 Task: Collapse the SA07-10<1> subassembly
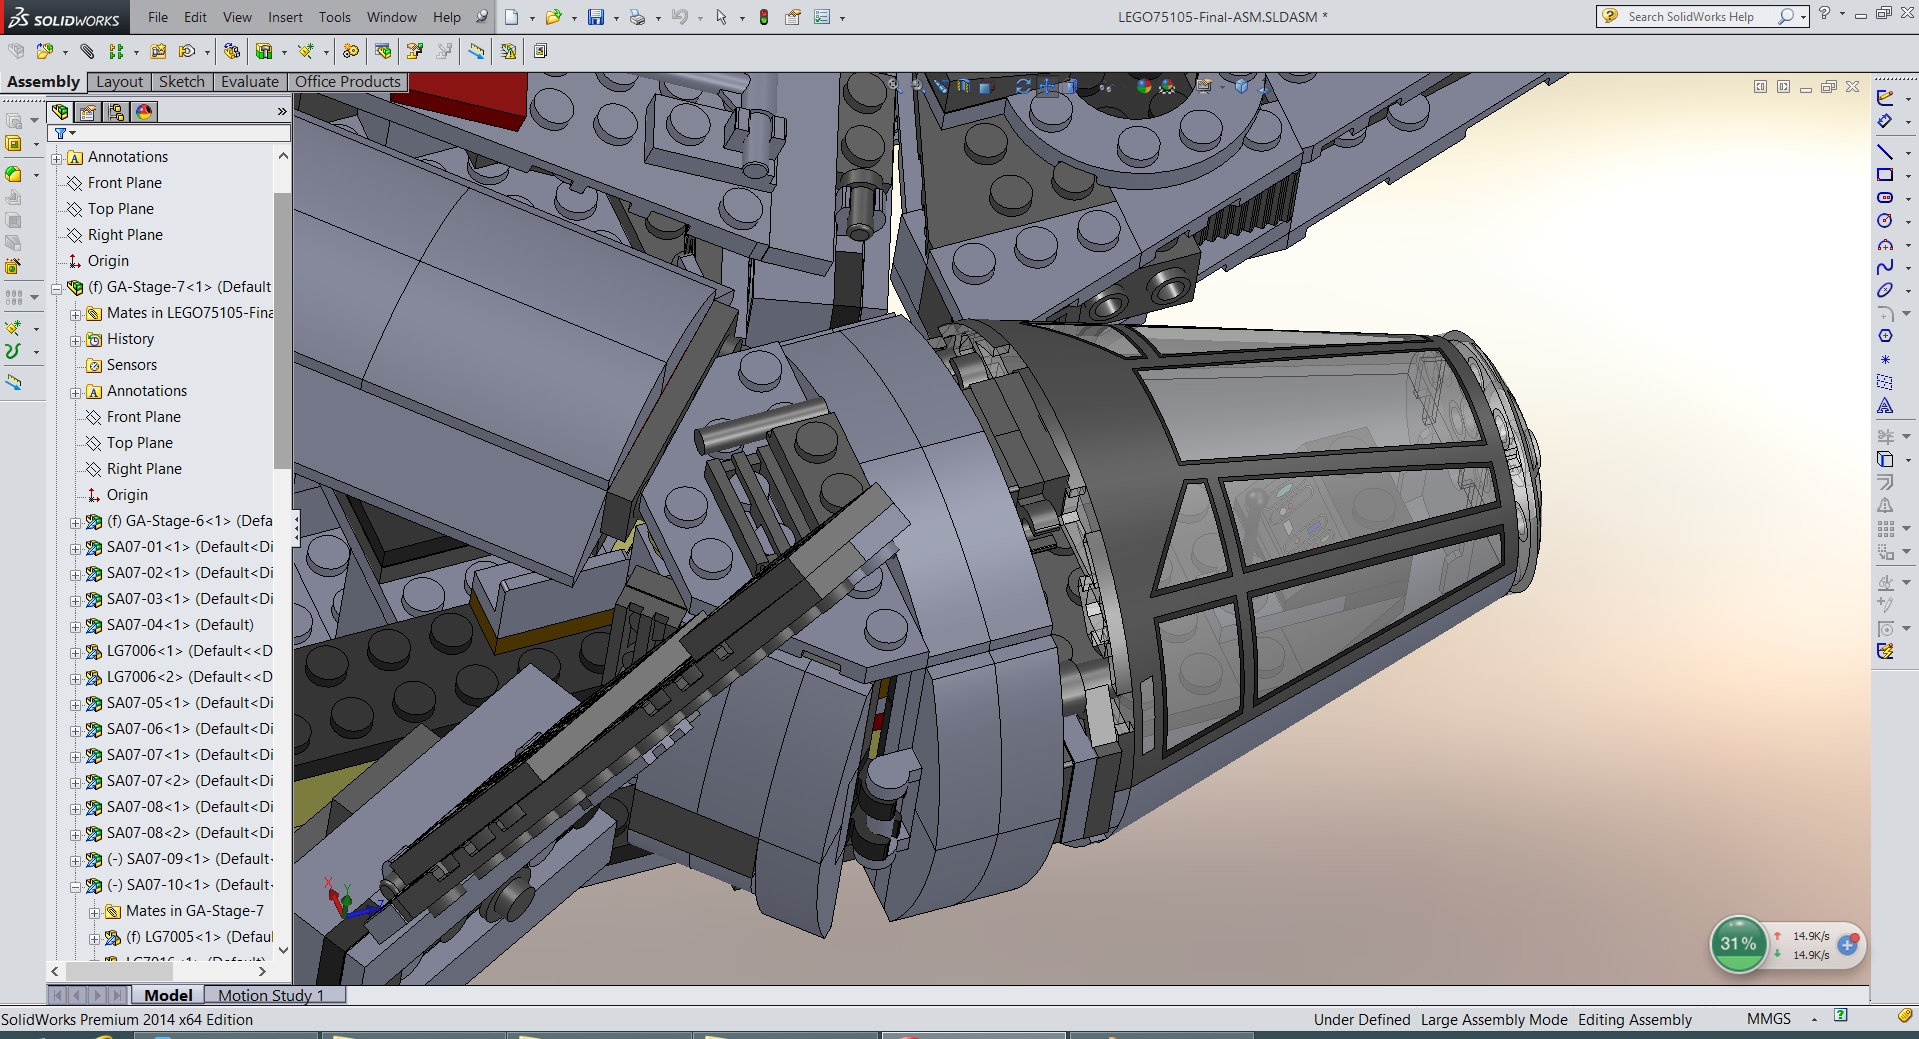[x=75, y=887]
